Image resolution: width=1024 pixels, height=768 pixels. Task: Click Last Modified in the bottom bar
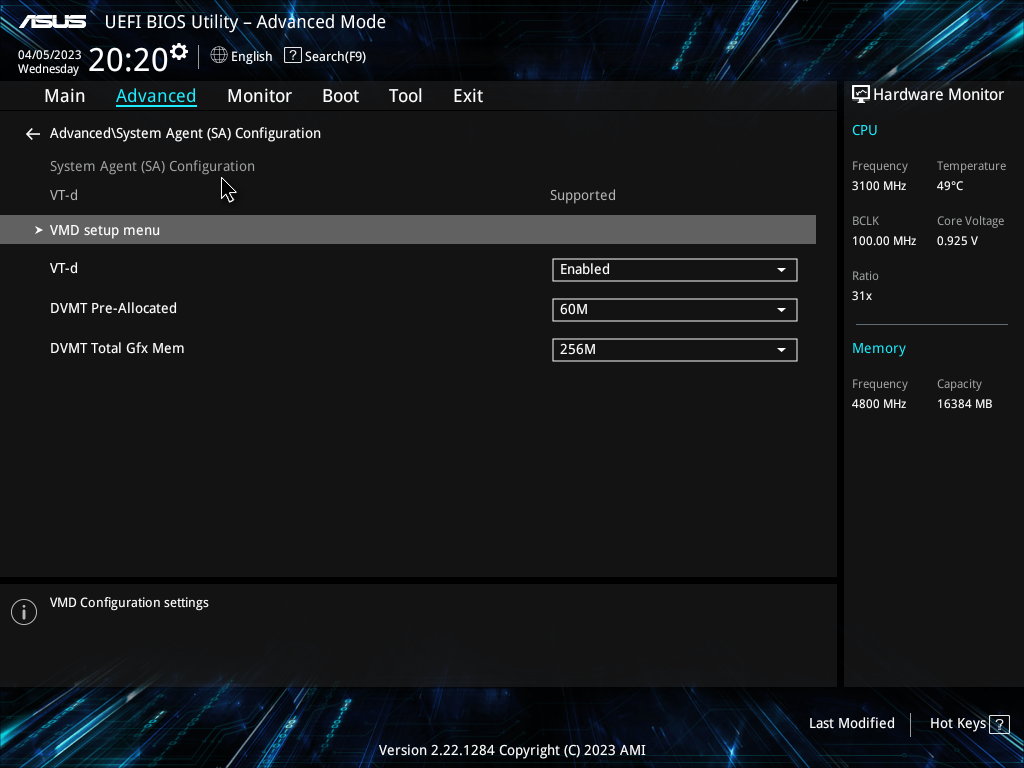click(x=851, y=723)
